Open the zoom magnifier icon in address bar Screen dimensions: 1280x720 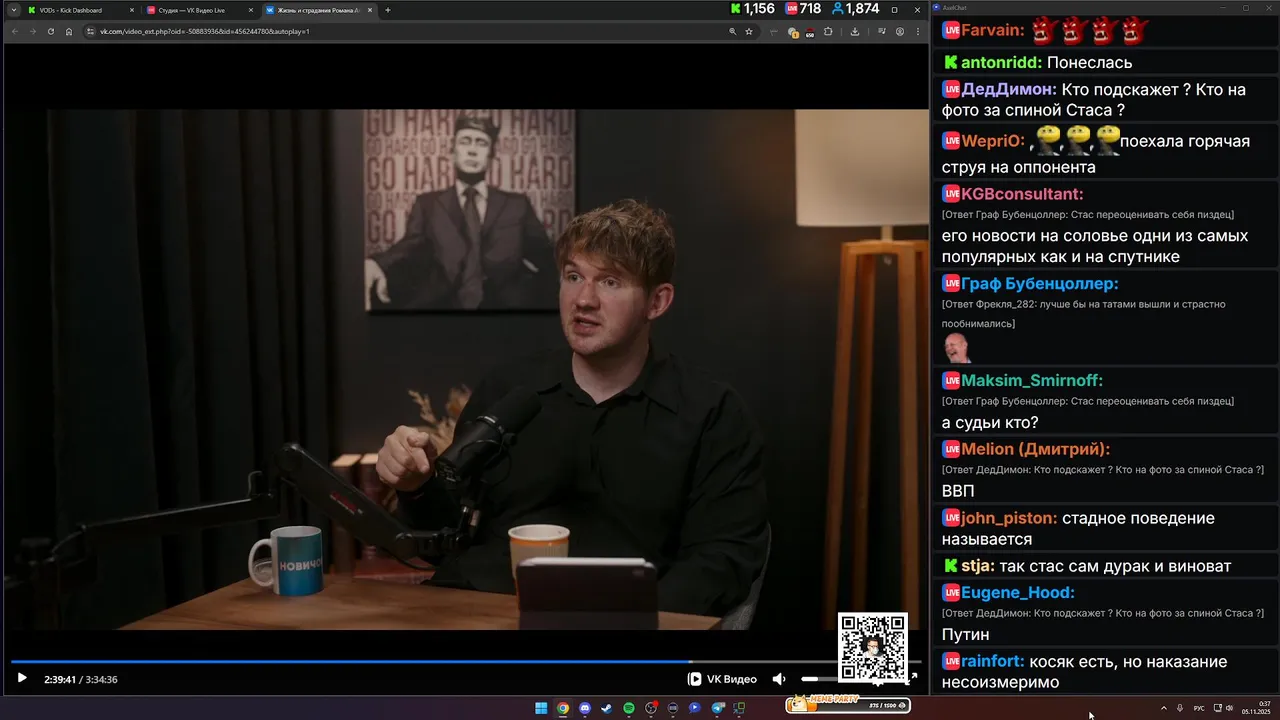click(x=733, y=31)
